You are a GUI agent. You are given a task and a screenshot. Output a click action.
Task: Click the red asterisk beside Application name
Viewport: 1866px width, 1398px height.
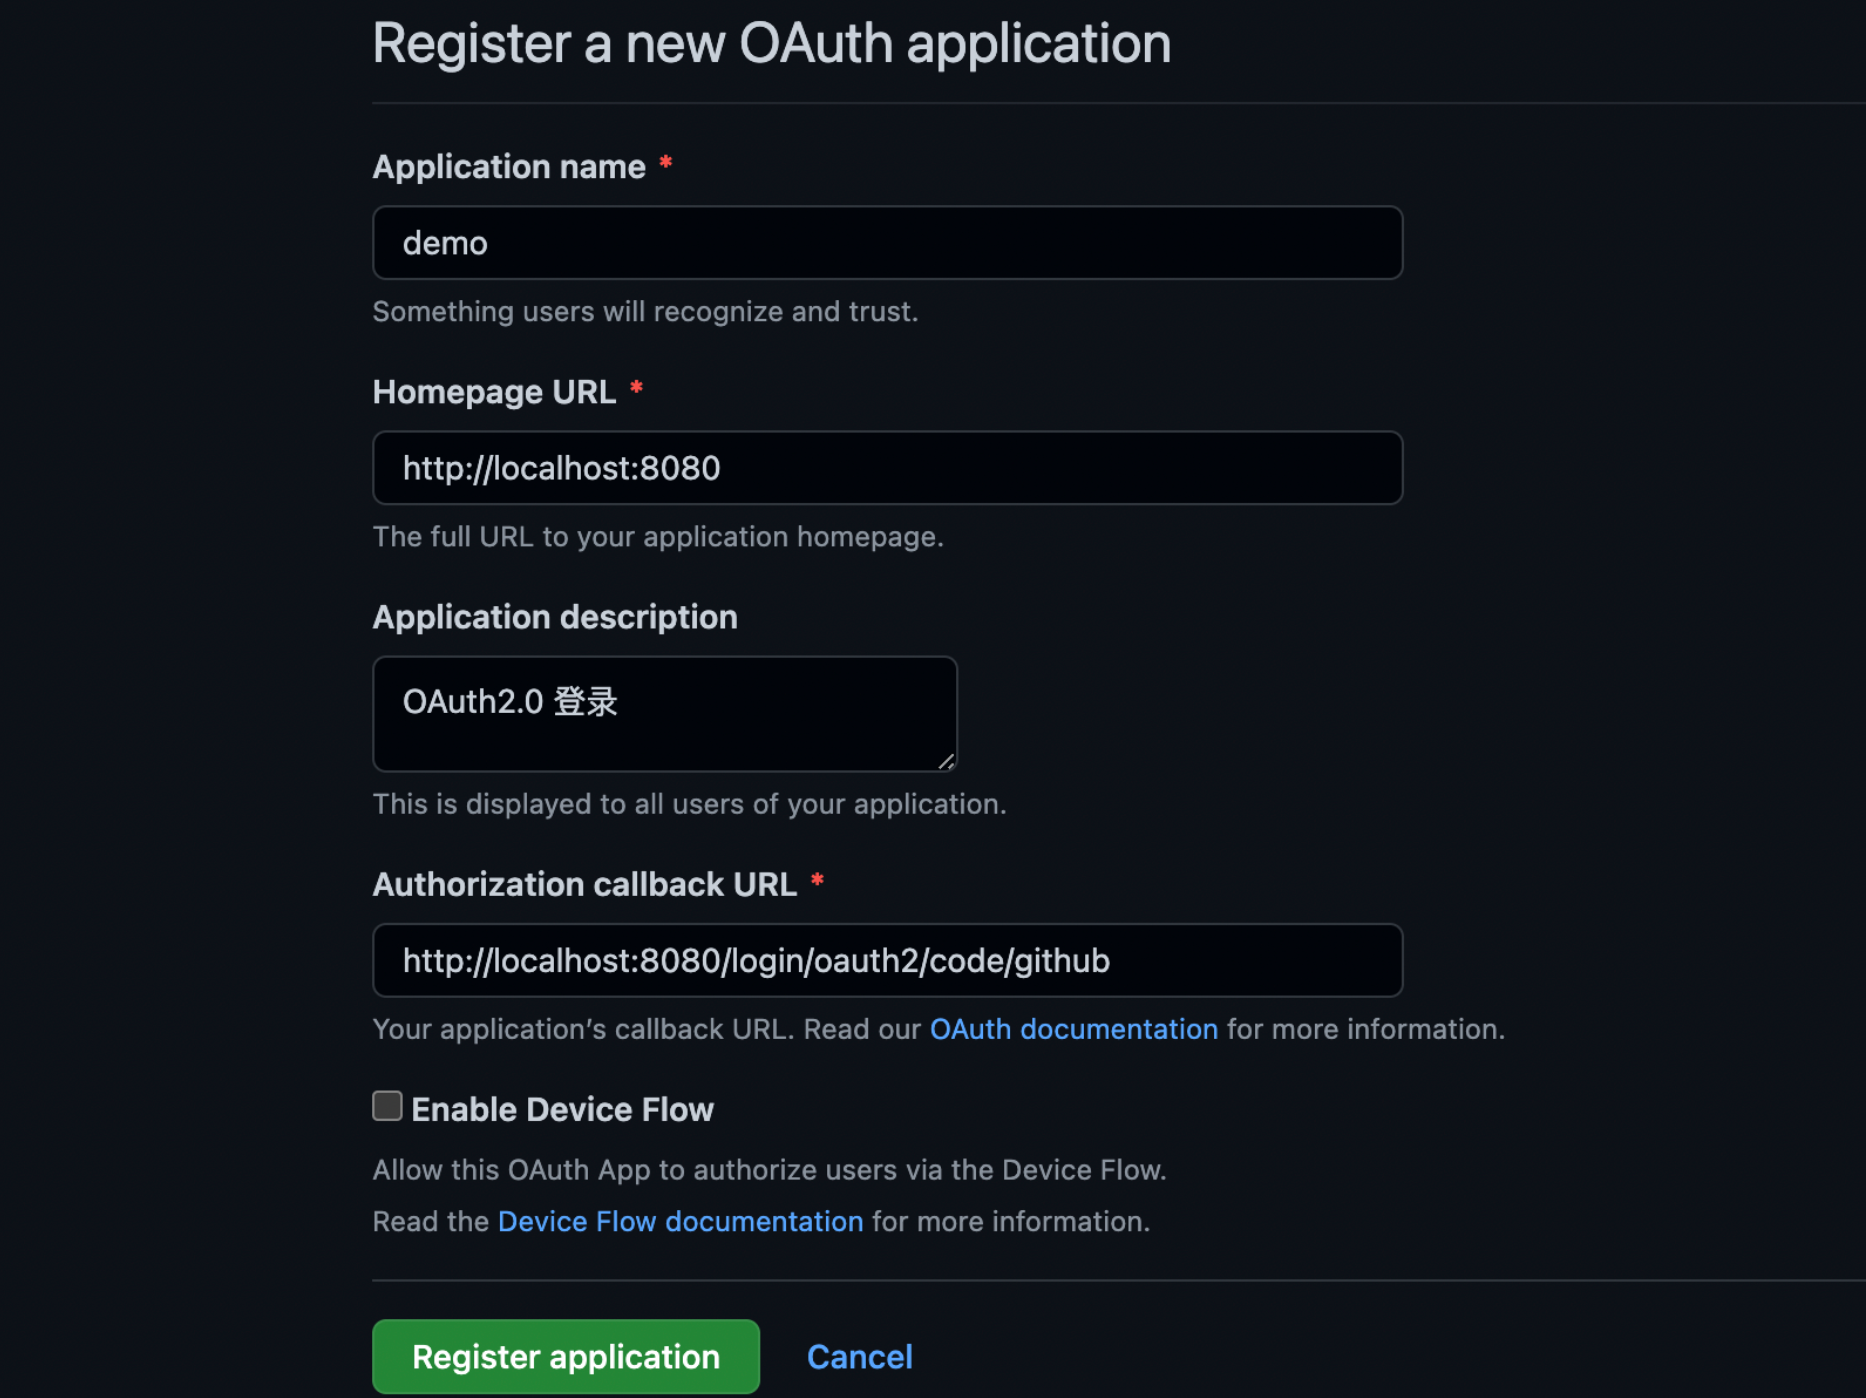(x=666, y=163)
